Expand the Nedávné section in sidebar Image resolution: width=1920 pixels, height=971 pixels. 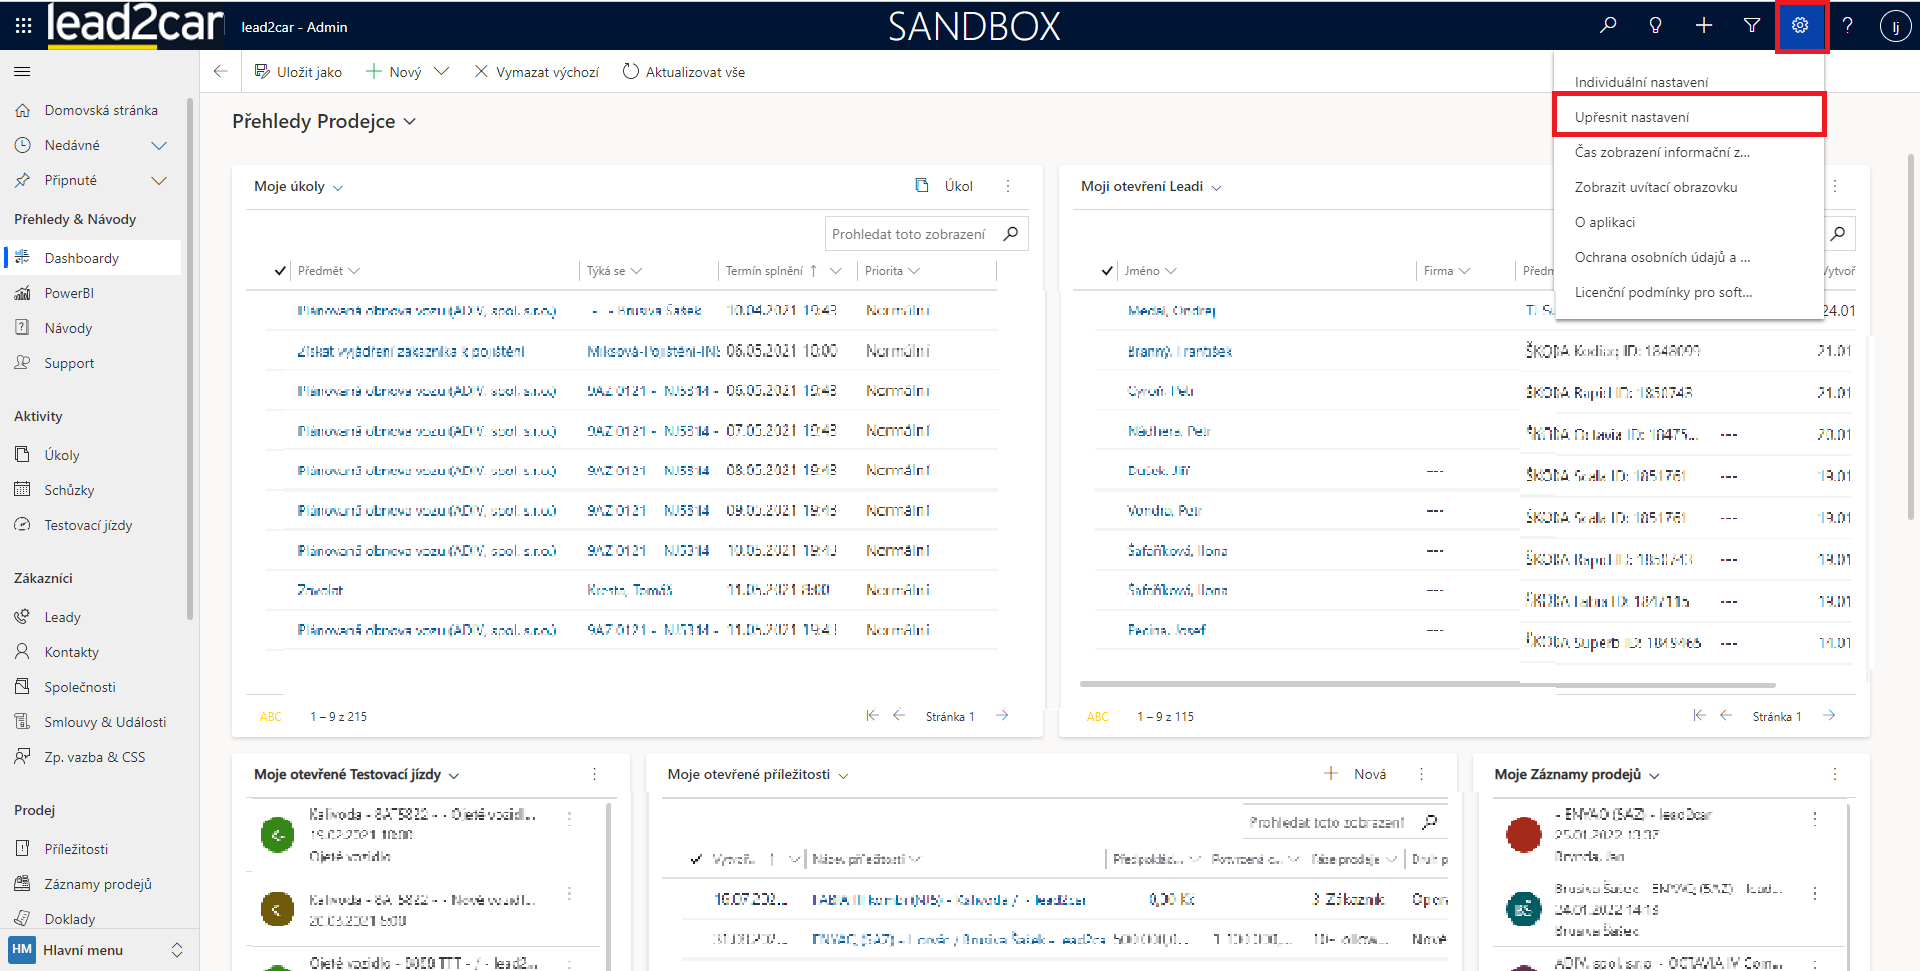click(x=158, y=146)
